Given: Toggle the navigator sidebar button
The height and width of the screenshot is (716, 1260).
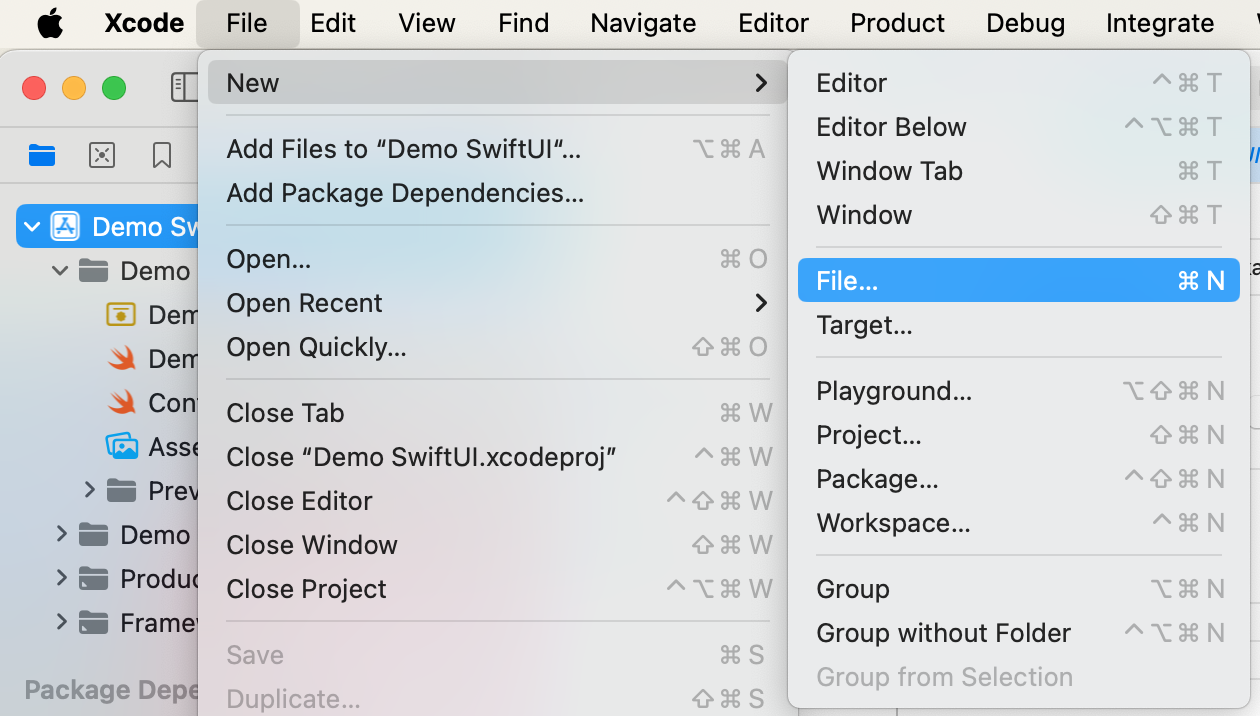Looking at the screenshot, I should 185,87.
